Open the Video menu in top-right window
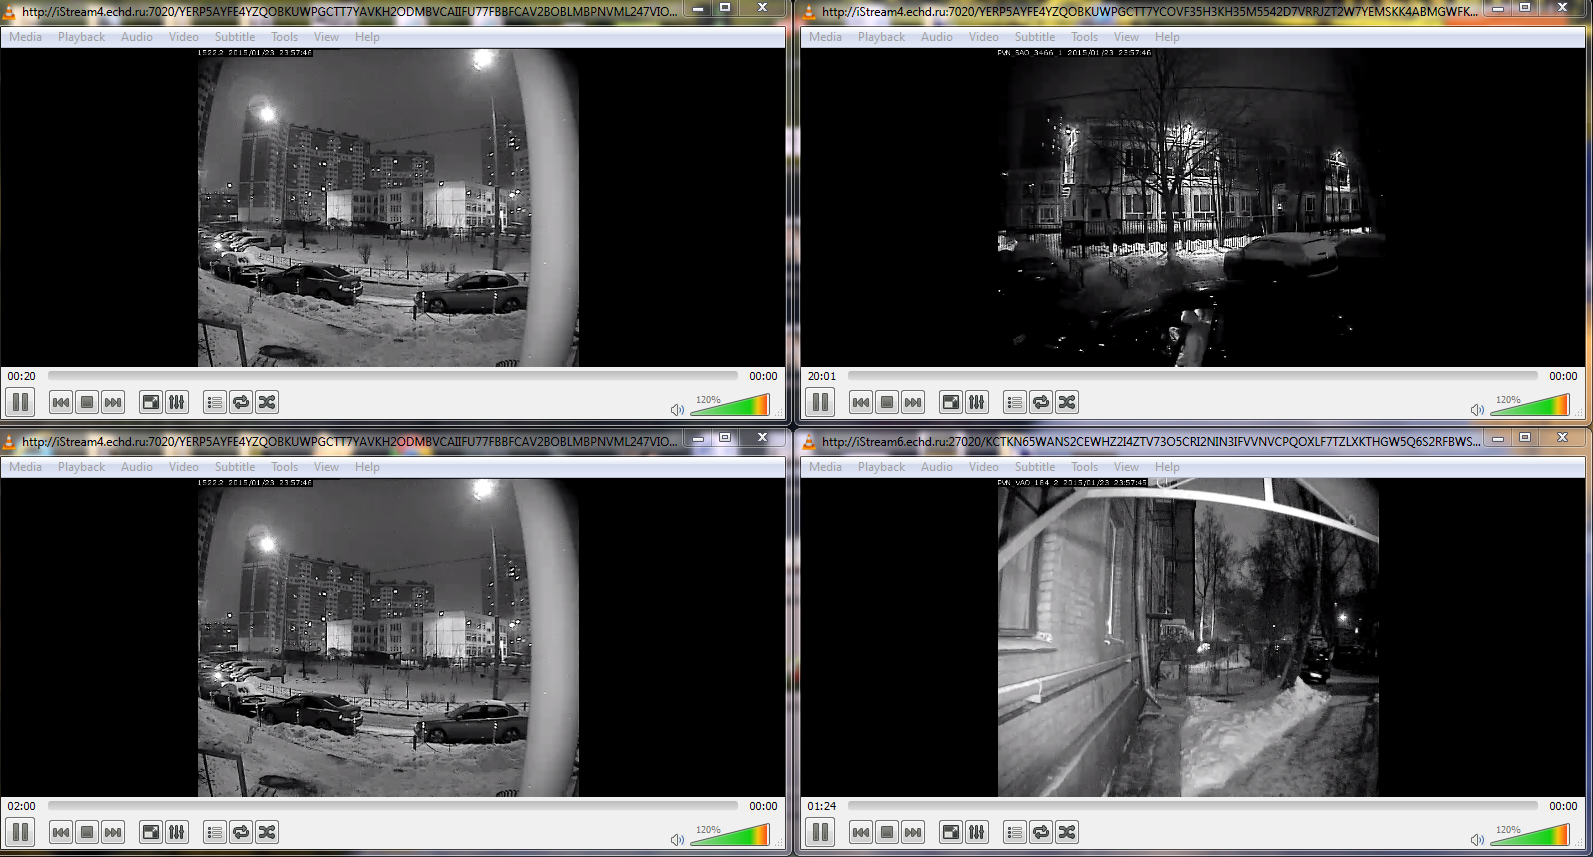Screen dimensions: 1593x857 [x=984, y=37]
